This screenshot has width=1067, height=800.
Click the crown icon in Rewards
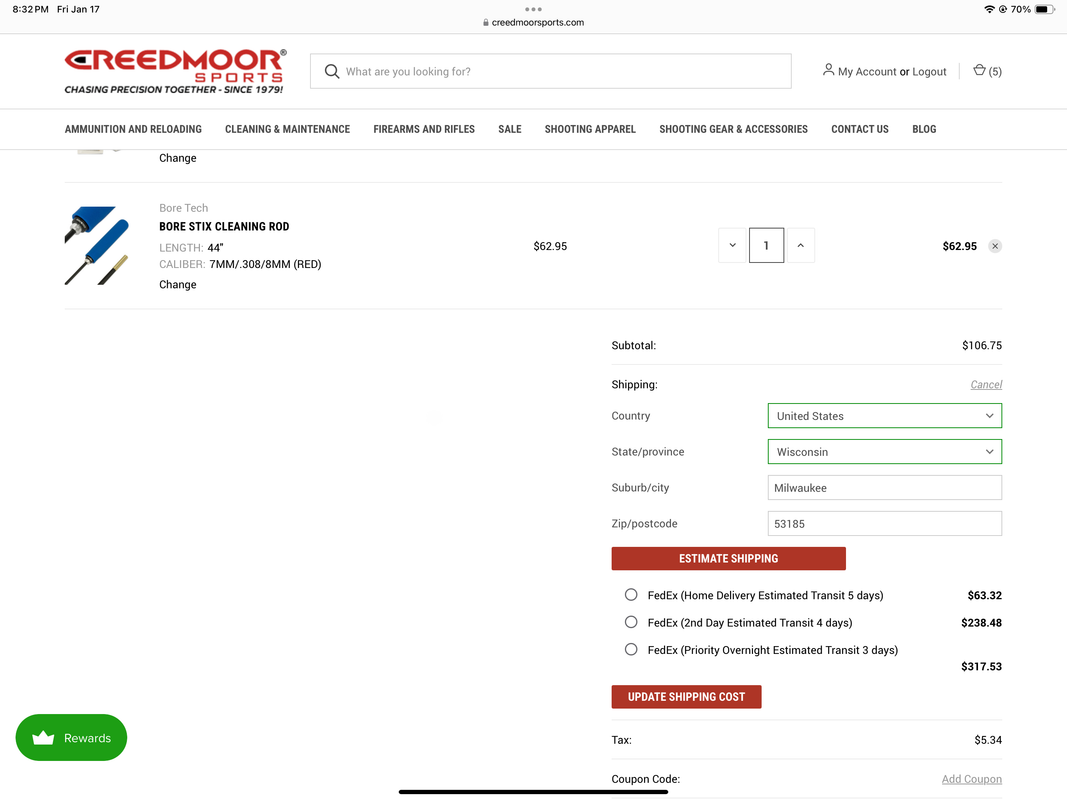pyautogui.click(x=43, y=738)
